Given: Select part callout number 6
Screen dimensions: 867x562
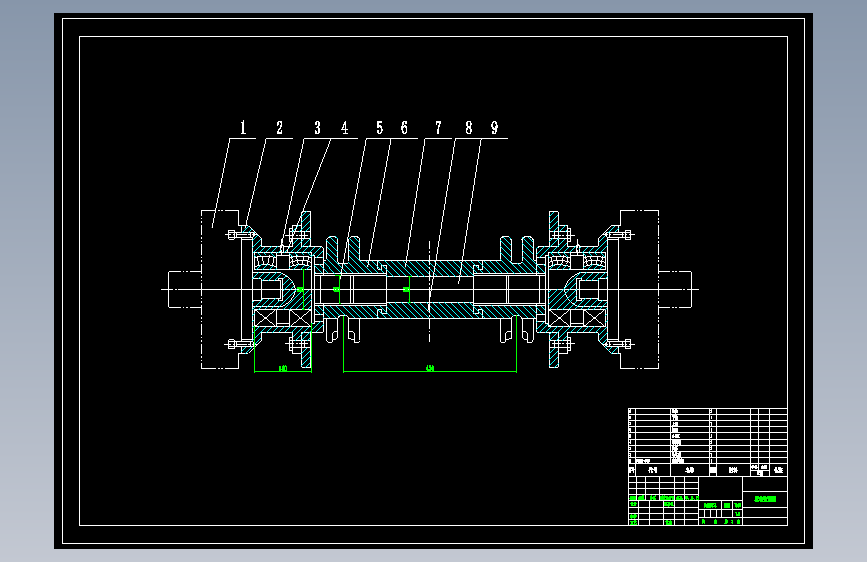Looking at the screenshot, I should click(x=404, y=128).
